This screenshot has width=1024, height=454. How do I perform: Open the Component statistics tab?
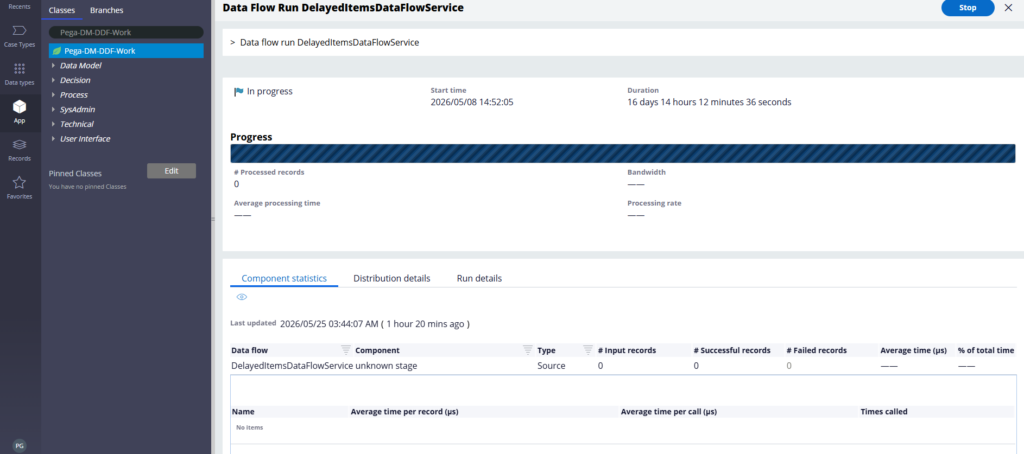pyautogui.click(x=284, y=278)
